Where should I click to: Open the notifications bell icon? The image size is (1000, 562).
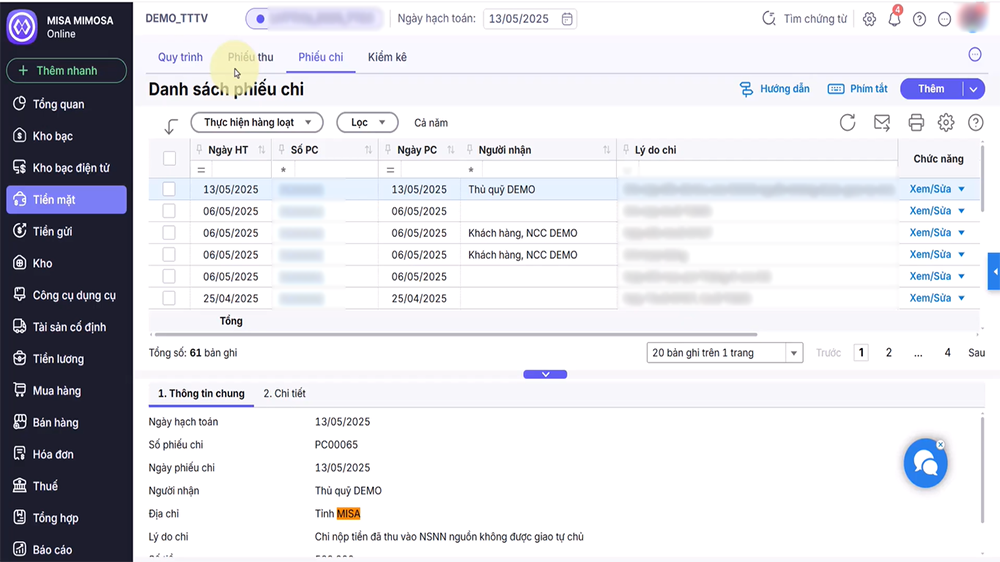click(x=894, y=19)
